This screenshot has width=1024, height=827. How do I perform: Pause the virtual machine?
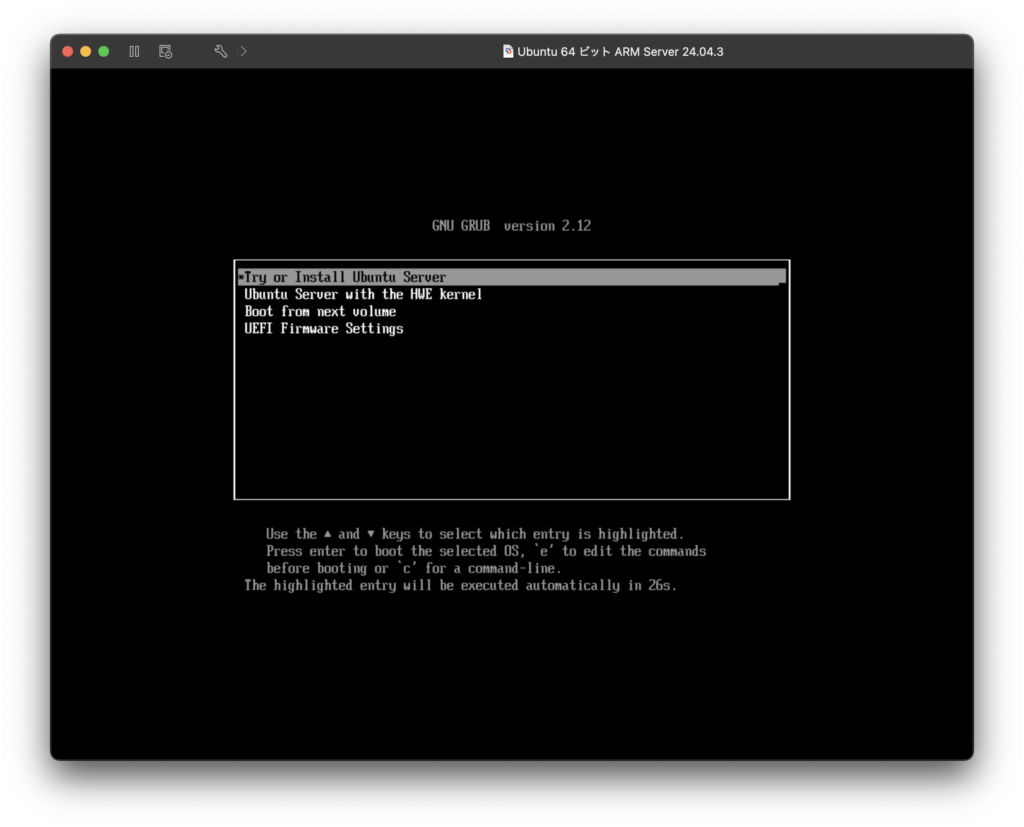point(134,51)
